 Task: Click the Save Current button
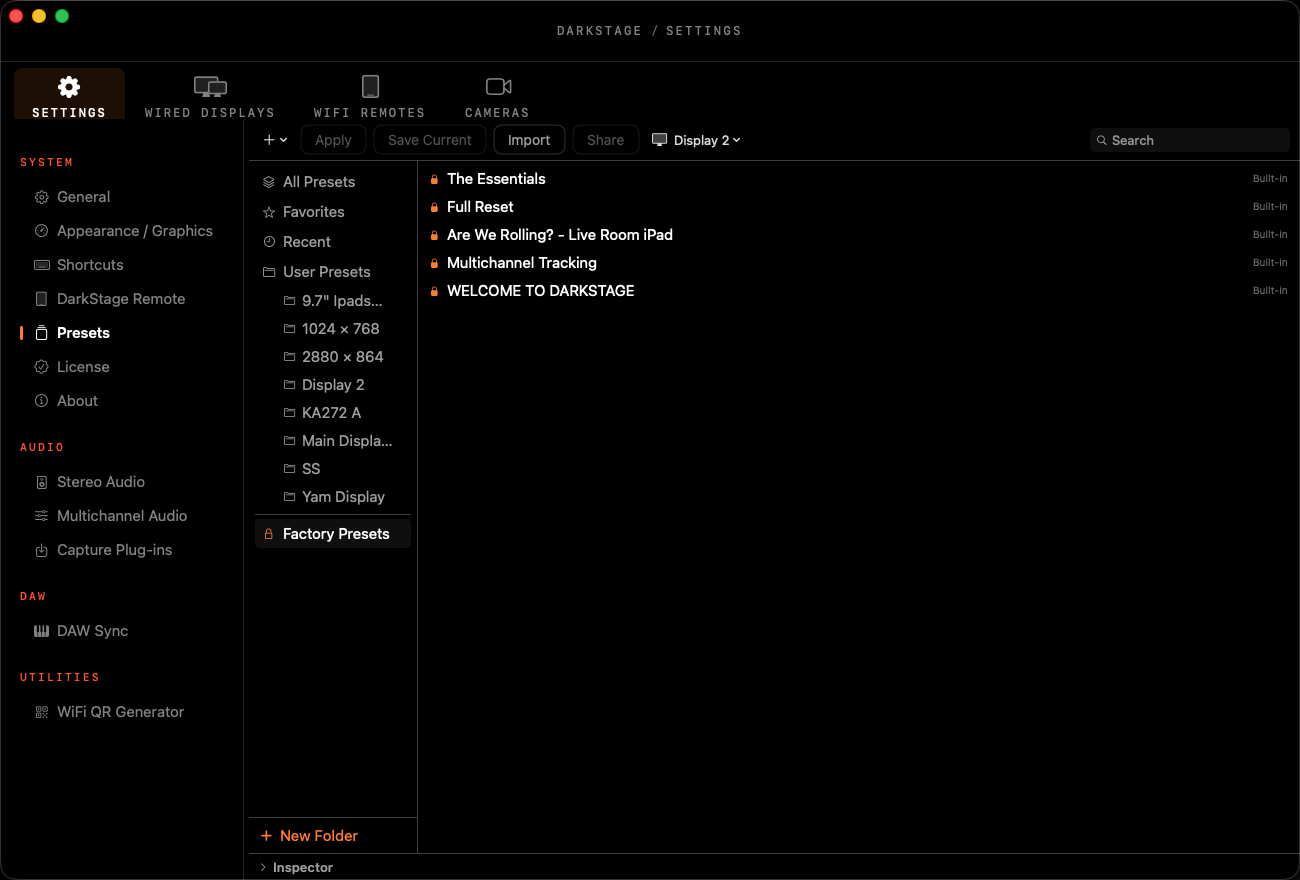(430, 140)
